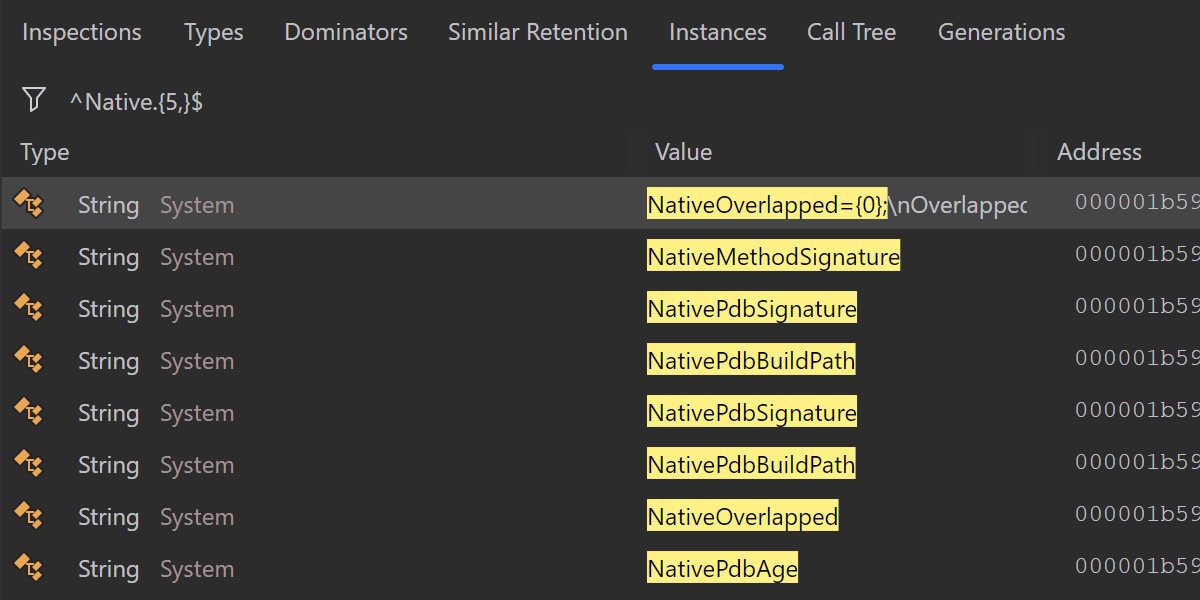Click the type icon on second NativePdbSignature row
Screen dimensions: 1200x600
pyautogui.click(x=28, y=413)
